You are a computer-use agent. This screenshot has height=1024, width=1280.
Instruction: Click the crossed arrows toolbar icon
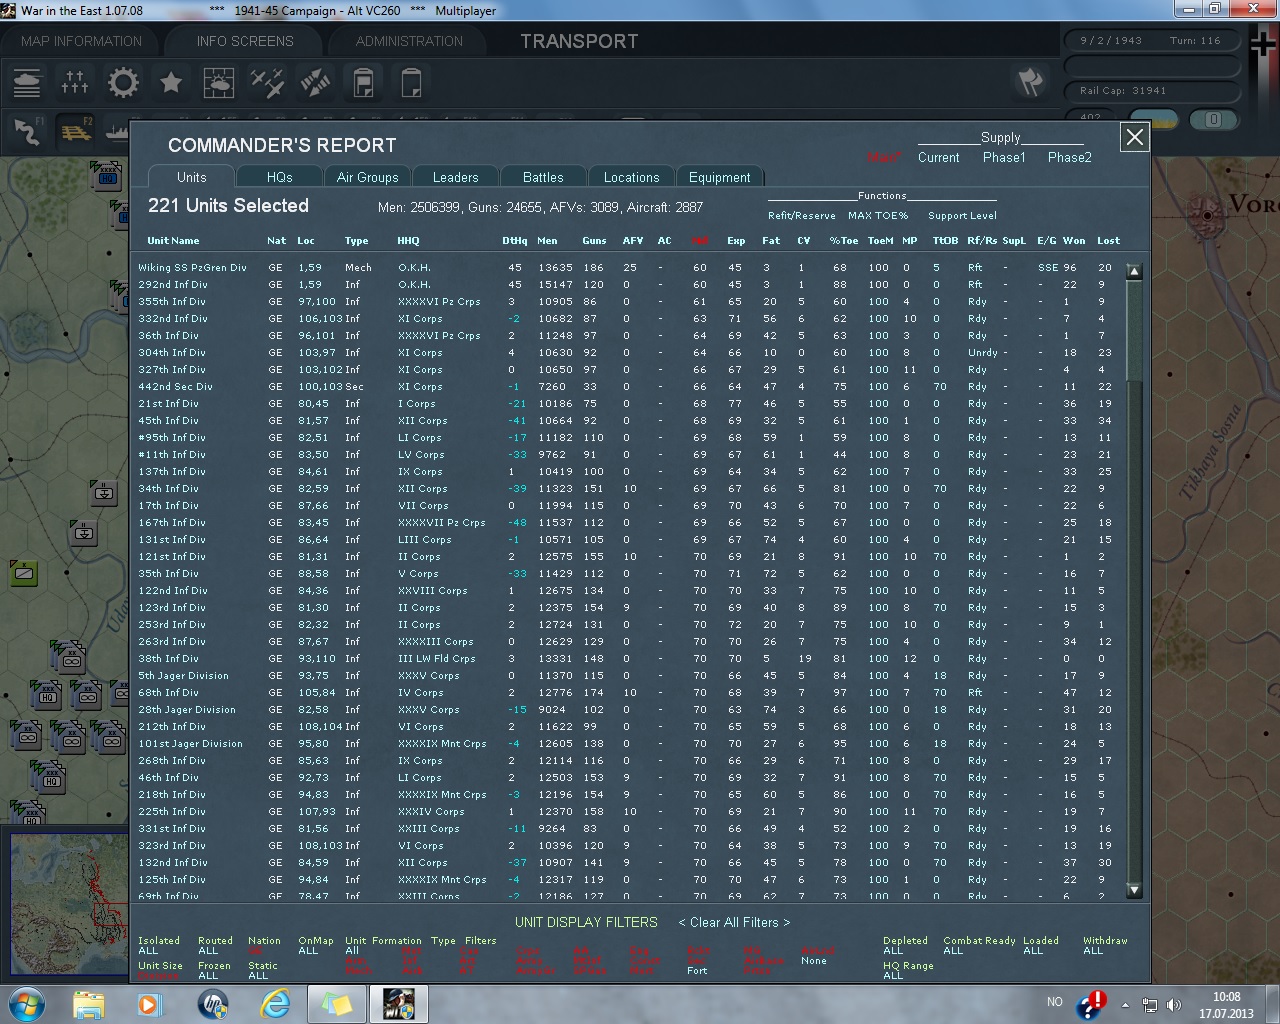(315, 82)
